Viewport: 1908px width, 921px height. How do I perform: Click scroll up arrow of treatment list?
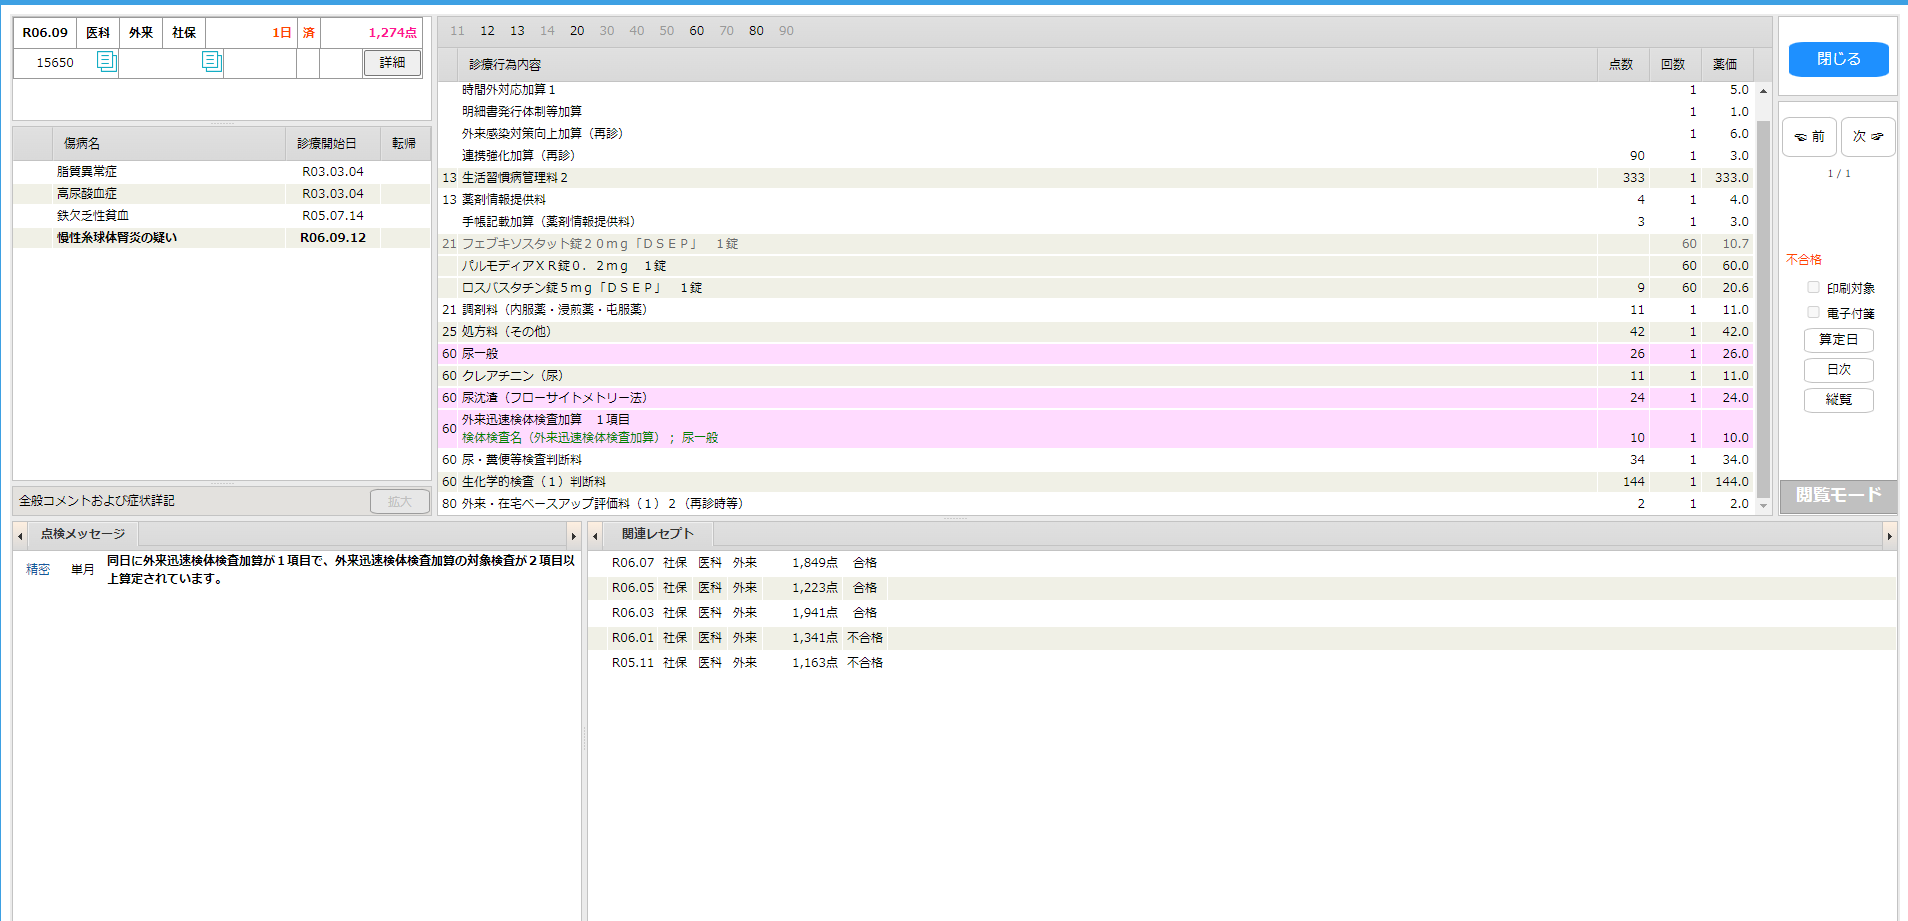coord(1763,91)
